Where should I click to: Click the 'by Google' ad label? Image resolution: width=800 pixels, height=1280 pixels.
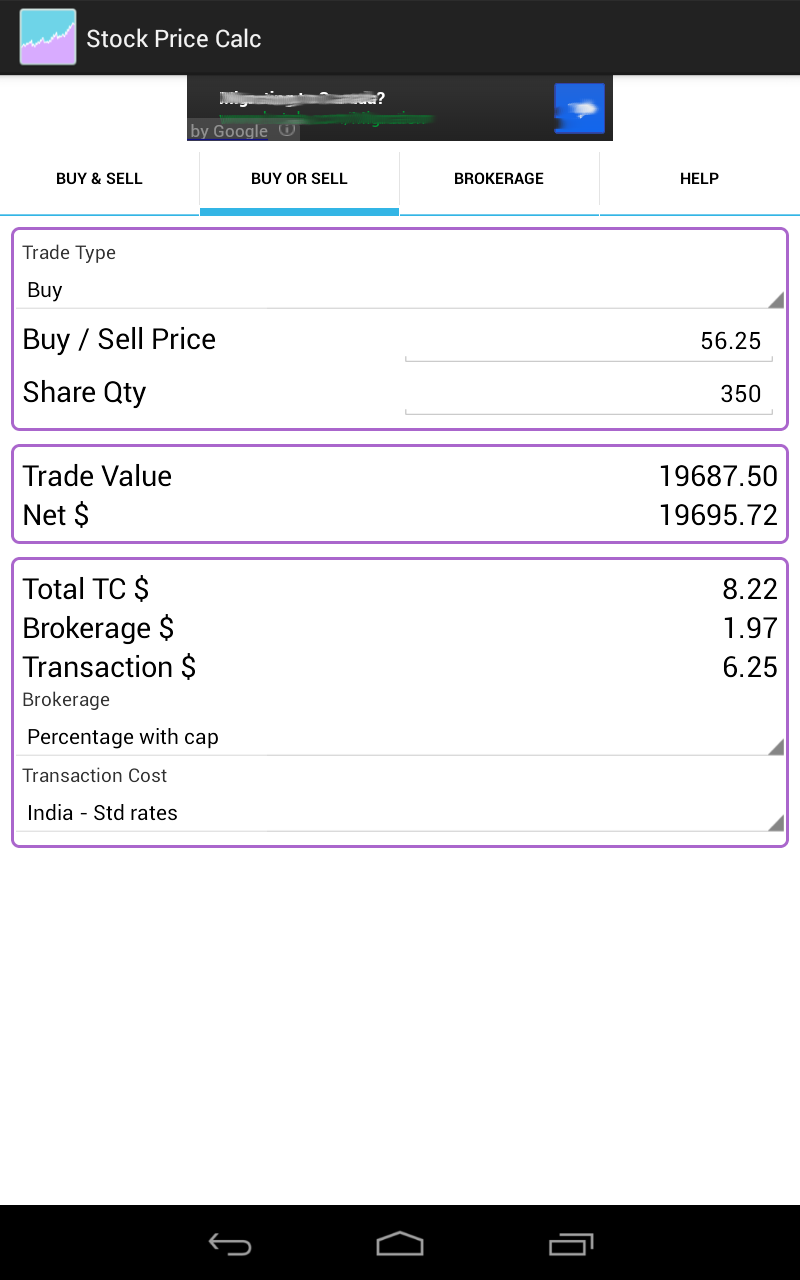coord(229,131)
